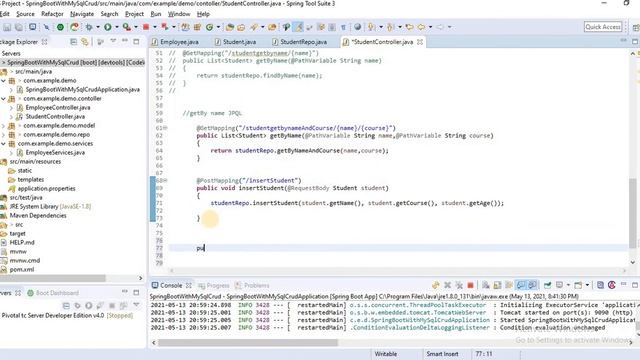Open the Window menu
Viewport: 640px width, 360px height.
[x=179, y=14]
